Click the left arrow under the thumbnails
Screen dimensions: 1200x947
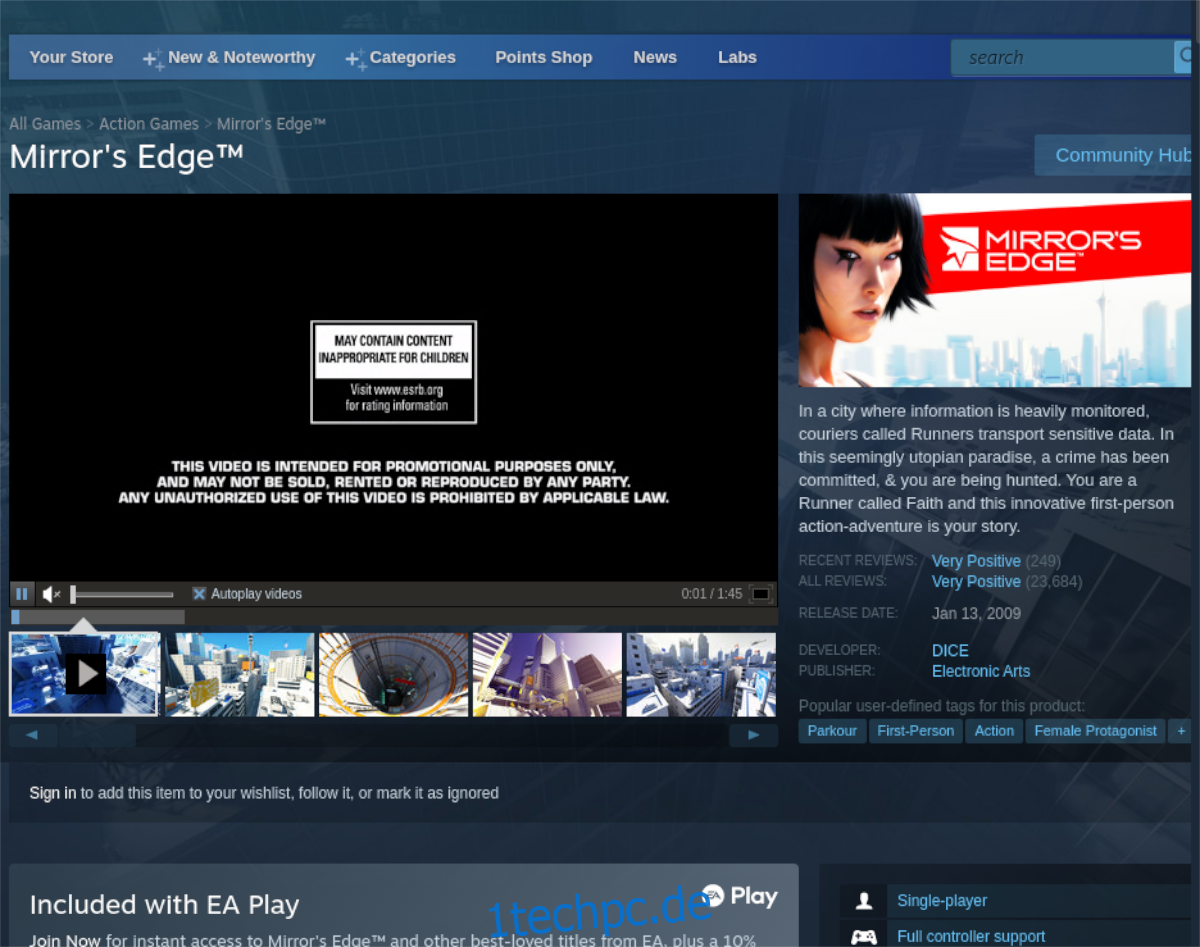pos(33,735)
